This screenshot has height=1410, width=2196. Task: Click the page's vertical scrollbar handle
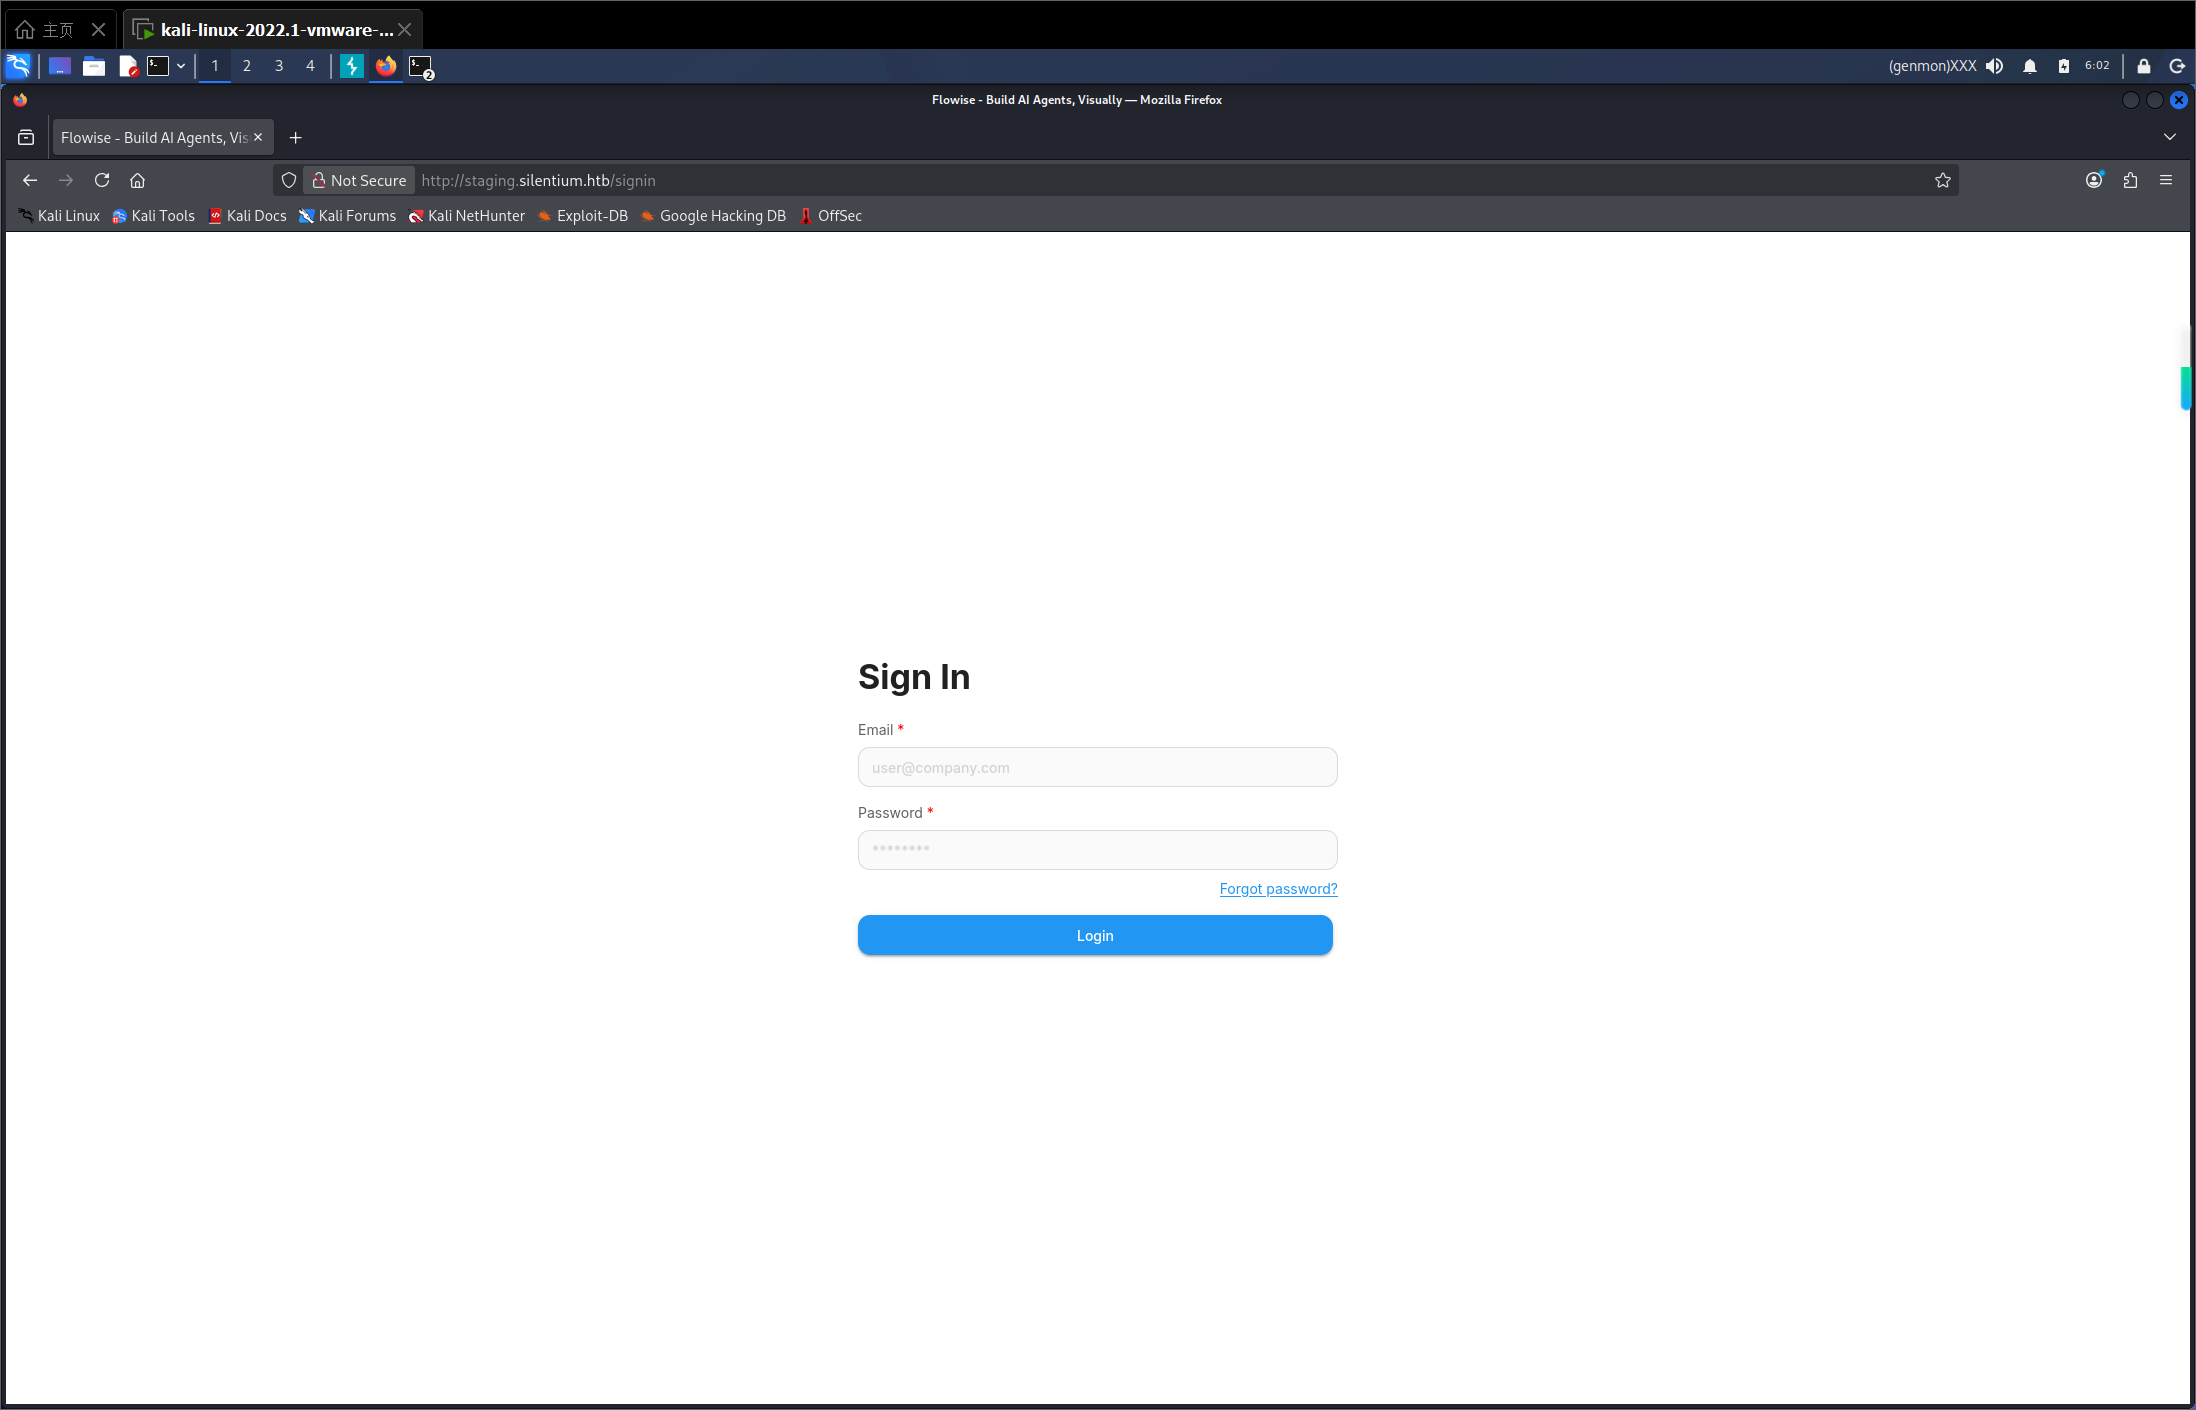[2186, 389]
